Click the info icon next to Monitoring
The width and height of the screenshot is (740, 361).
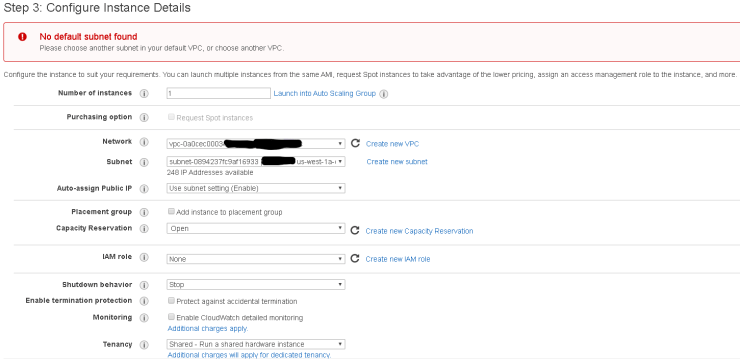tap(144, 318)
